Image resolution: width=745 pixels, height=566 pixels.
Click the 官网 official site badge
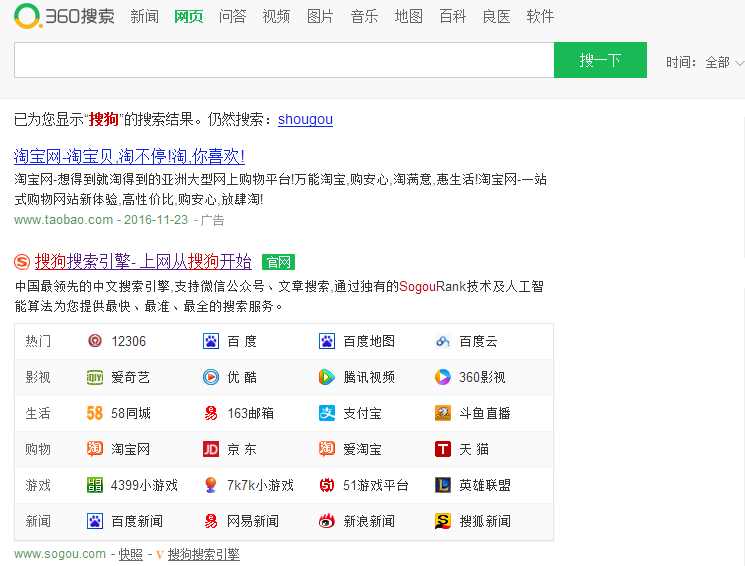pyautogui.click(x=278, y=262)
